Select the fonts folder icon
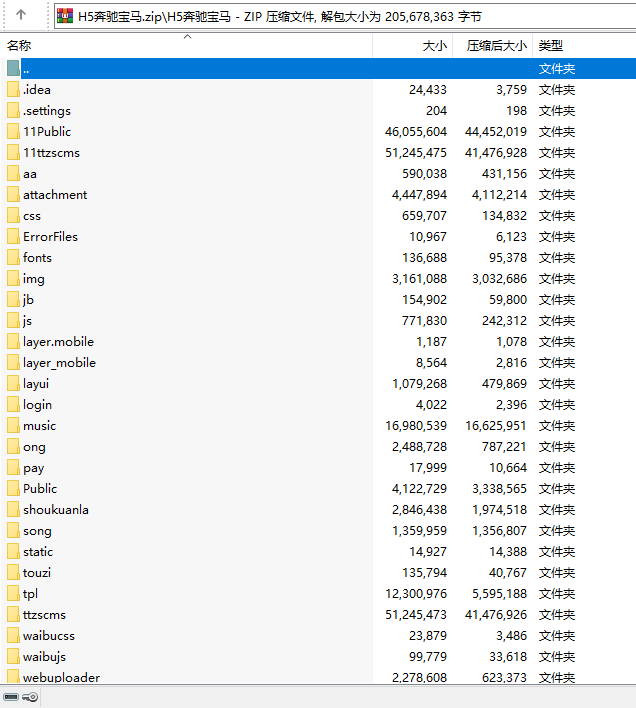Image resolution: width=636 pixels, height=708 pixels. pos(13,257)
